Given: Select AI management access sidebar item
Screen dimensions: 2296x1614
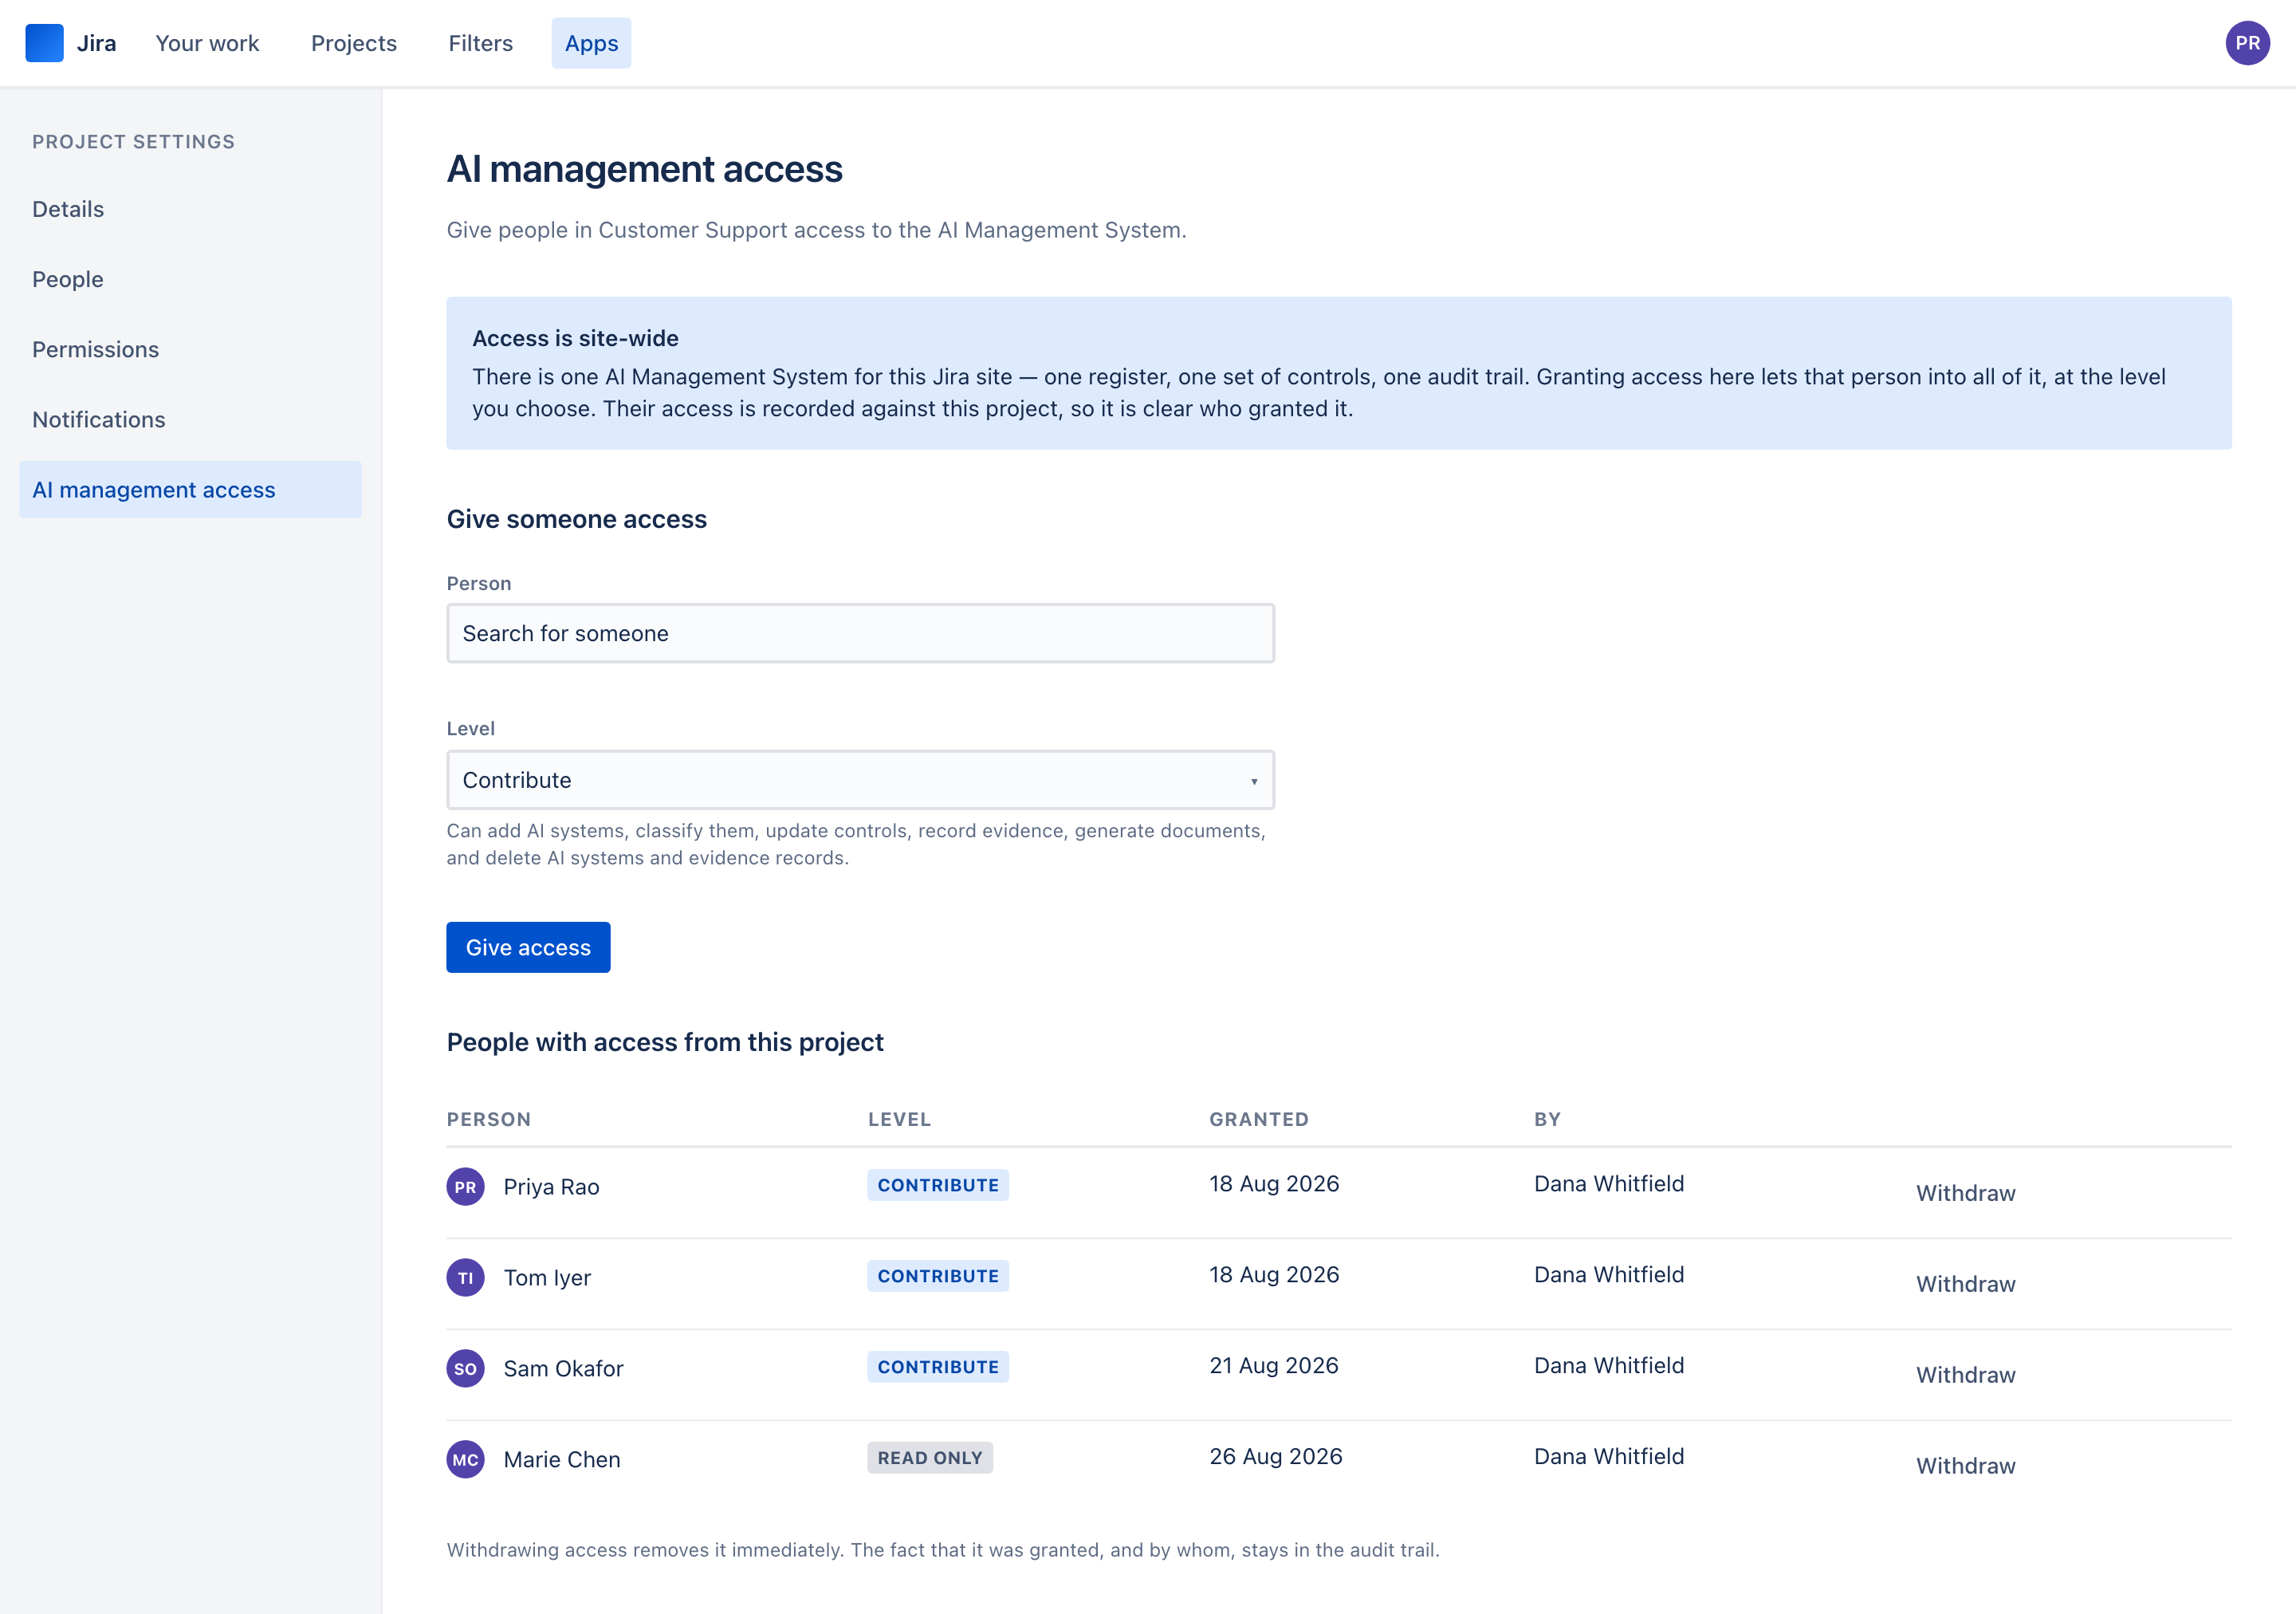Looking at the screenshot, I should (190, 490).
